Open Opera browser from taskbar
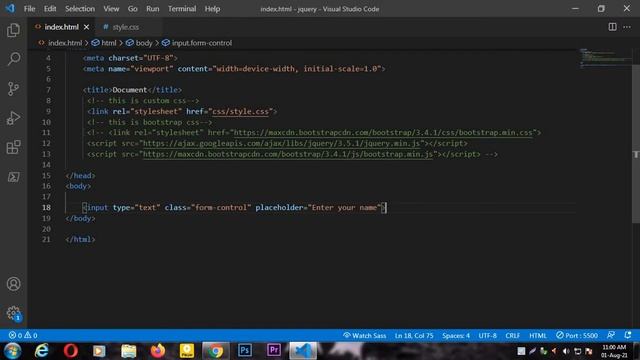The image size is (640, 360). coord(70,351)
